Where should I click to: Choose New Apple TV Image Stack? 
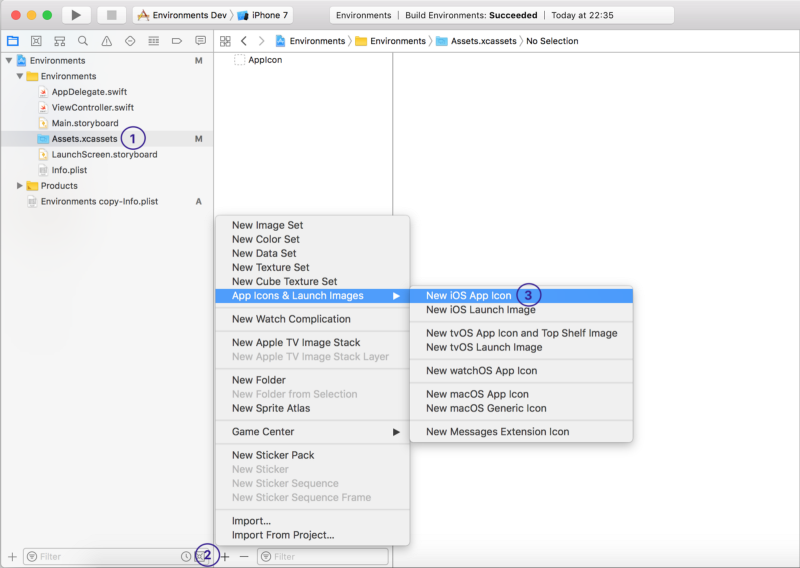point(312,342)
